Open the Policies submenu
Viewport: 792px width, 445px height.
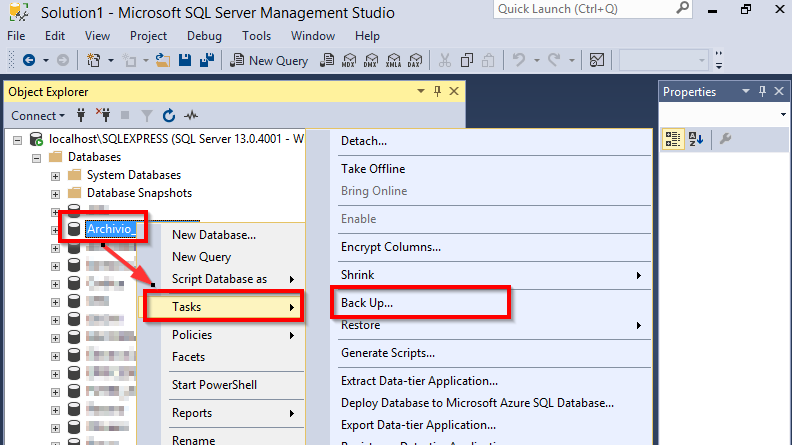coord(233,335)
